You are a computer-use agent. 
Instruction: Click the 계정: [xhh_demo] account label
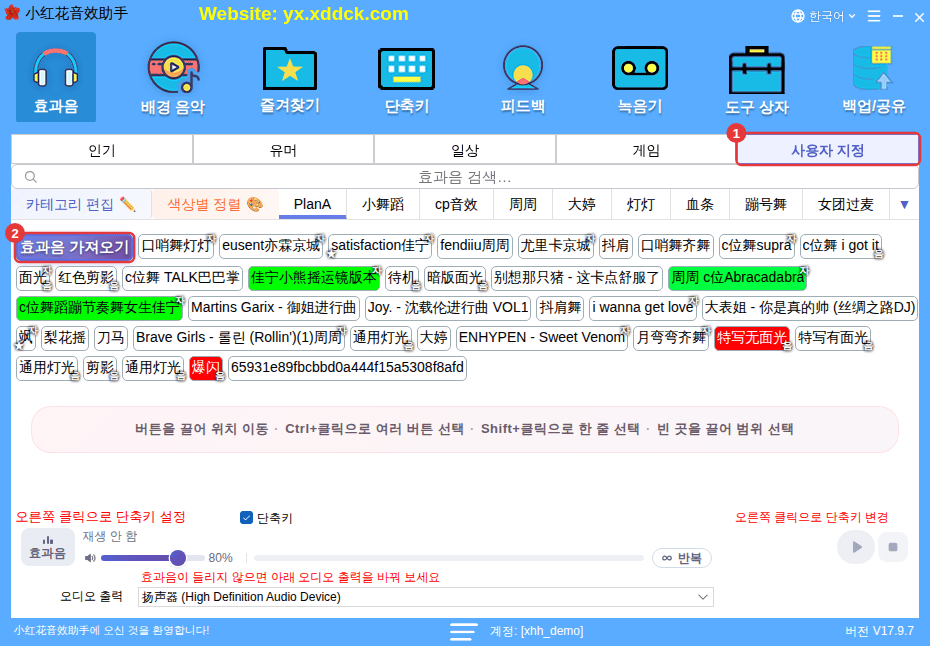[x=536, y=631]
